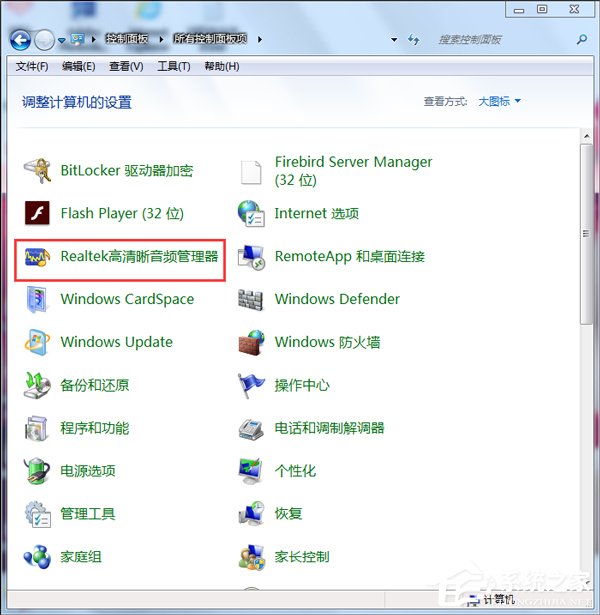The width and height of the screenshot is (600, 615).
Task: Click the RemoteApp 和桌面连接 icon
Action: pos(251,257)
